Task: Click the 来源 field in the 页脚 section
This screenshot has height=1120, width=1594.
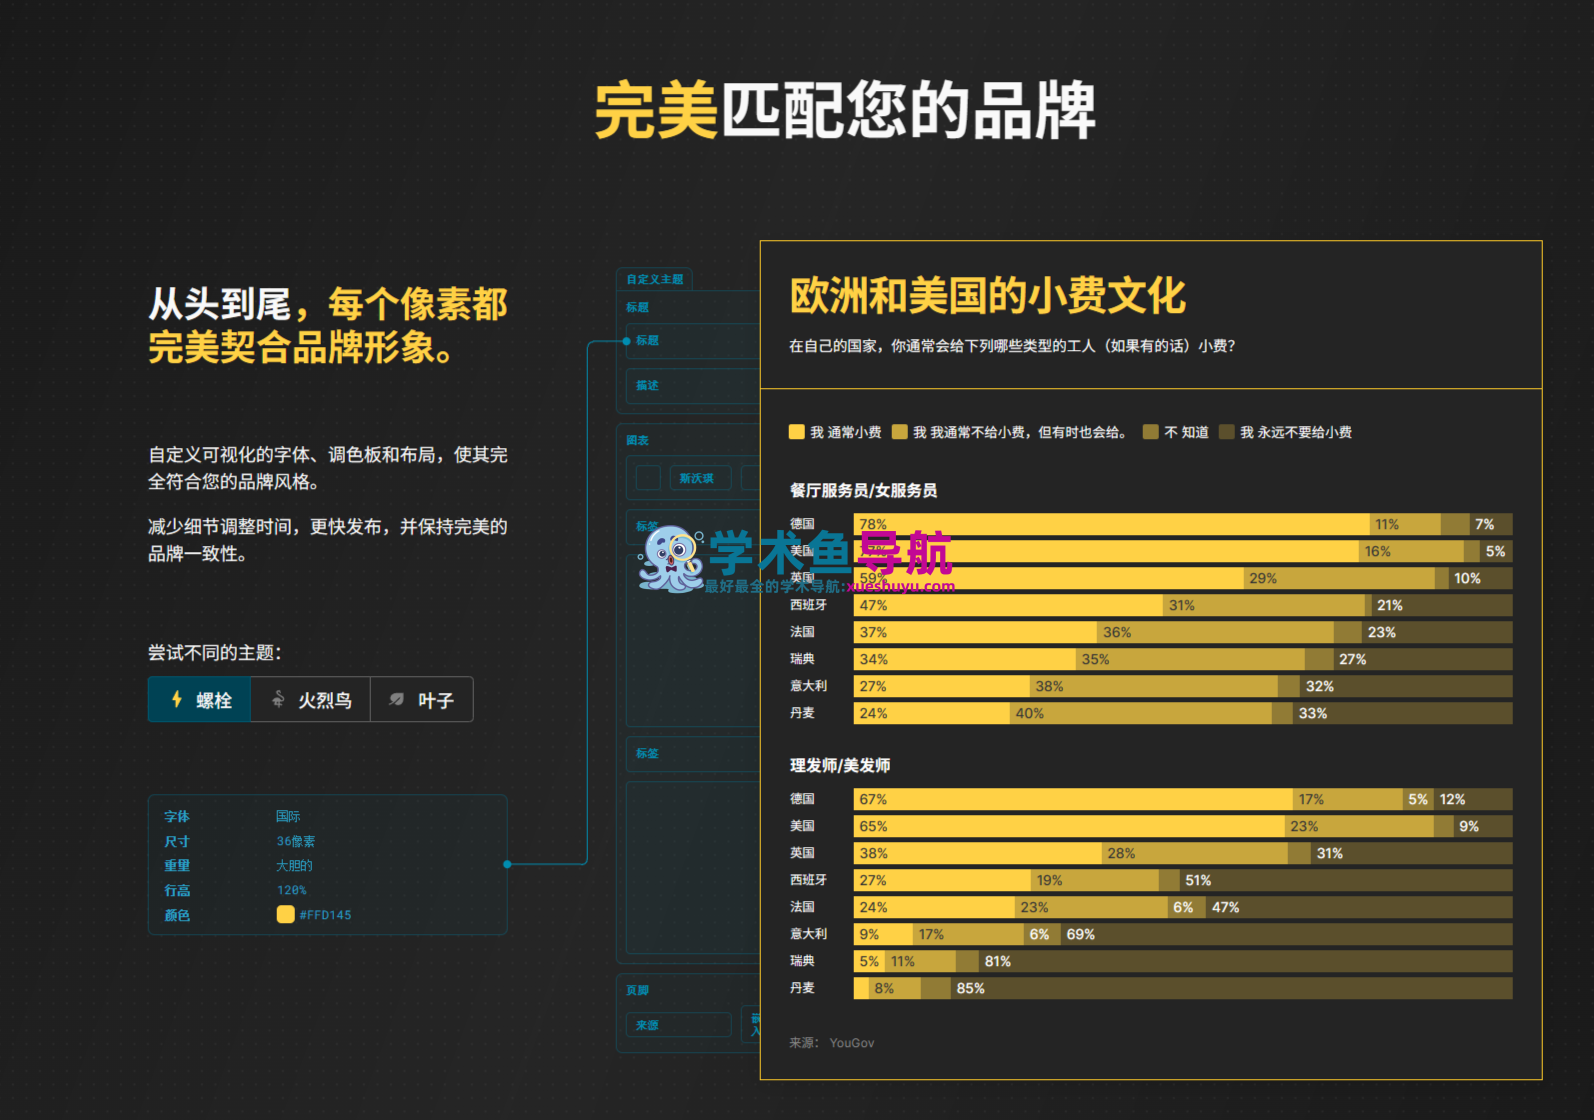Action: click(x=678, y=1025)
